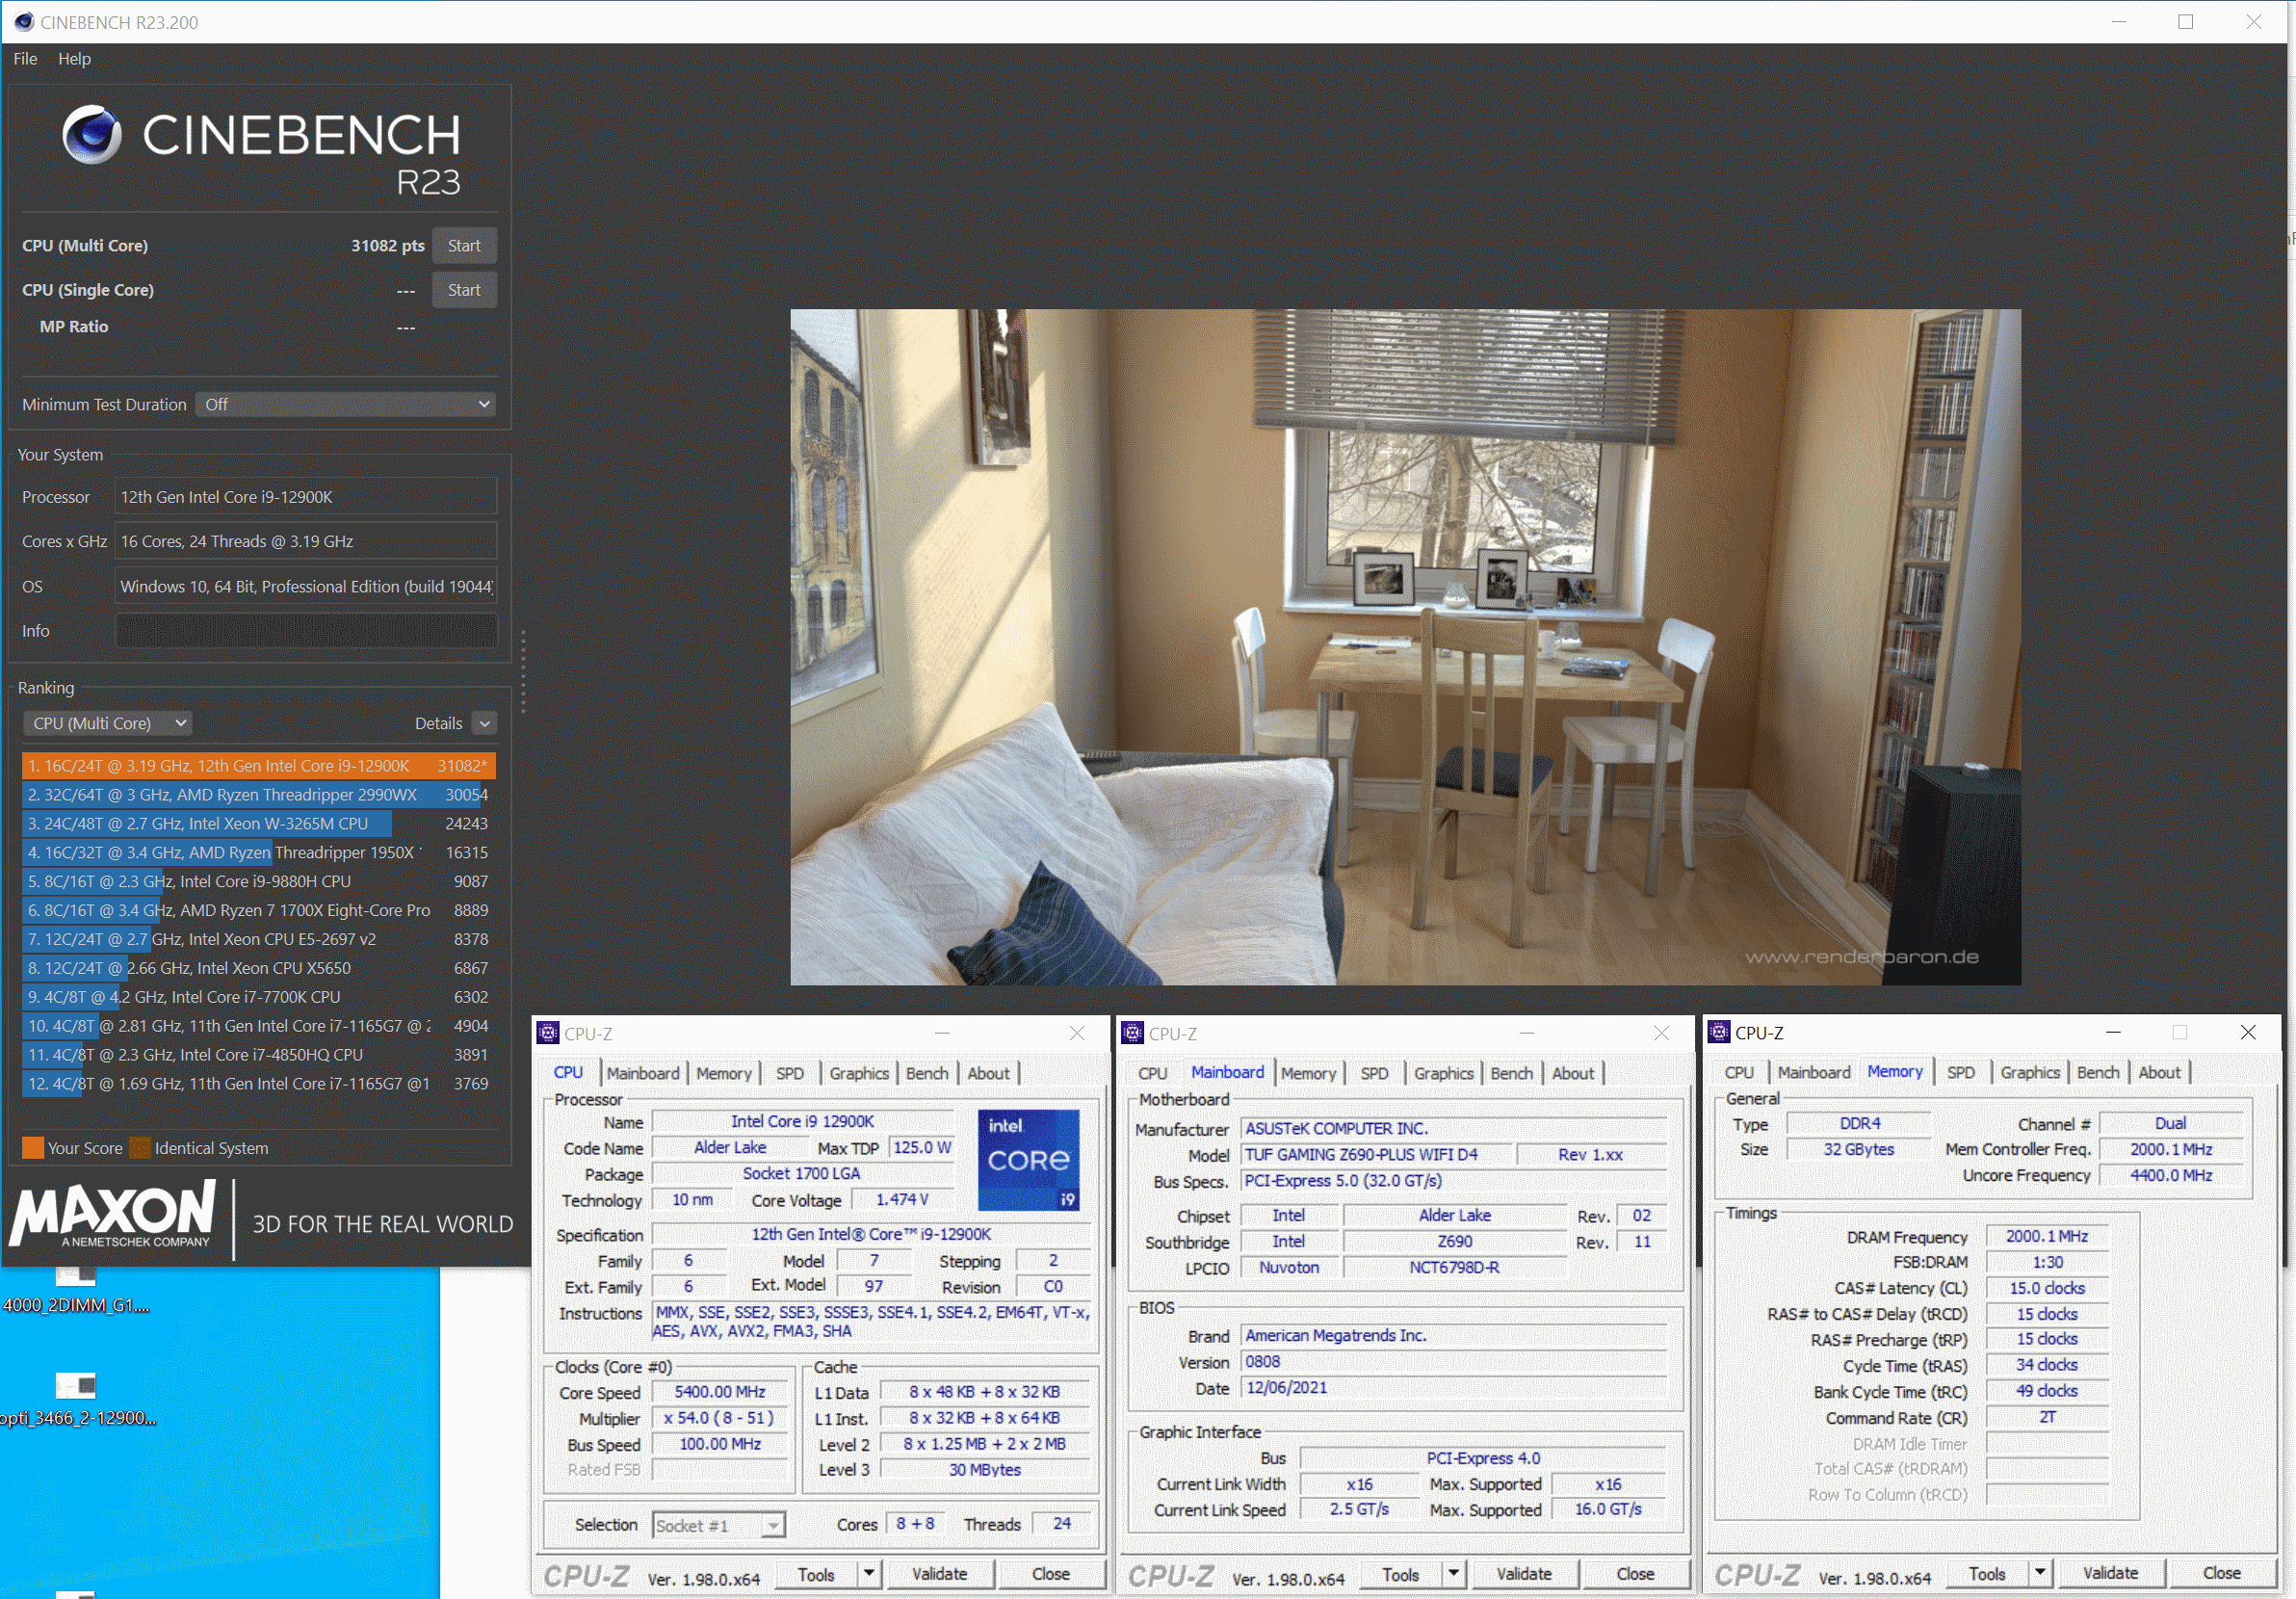Image resolution: width=2296 pixels, height=1599 pixels.
Task: Open SPD tab in first CPU-Z window
Action: [790, 1073]
